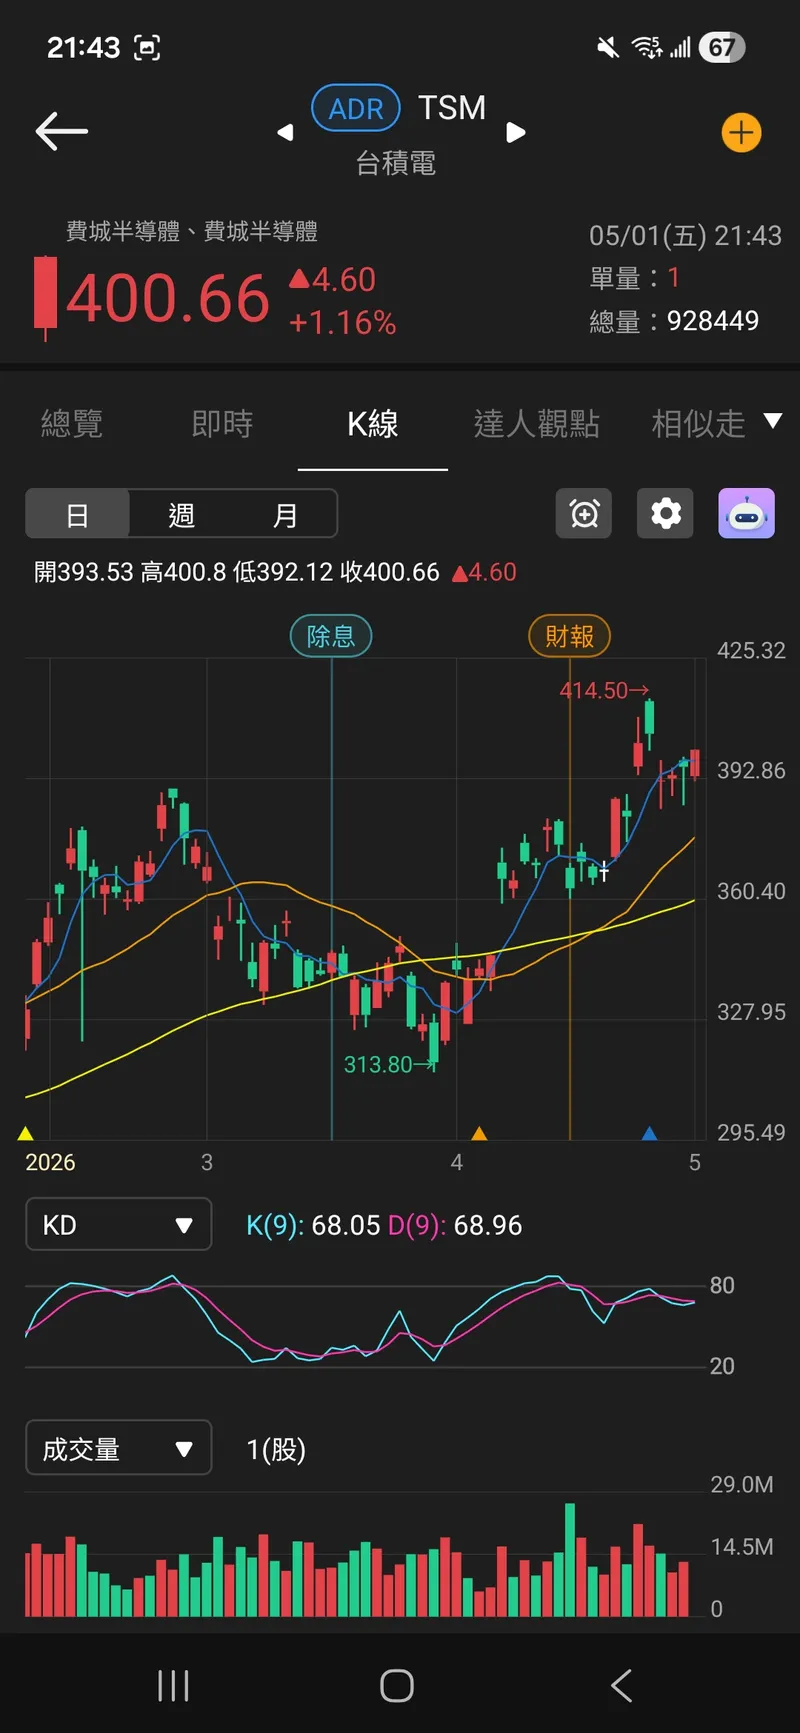Select the K線 tab
The image size is (800, 1733).
372,424
